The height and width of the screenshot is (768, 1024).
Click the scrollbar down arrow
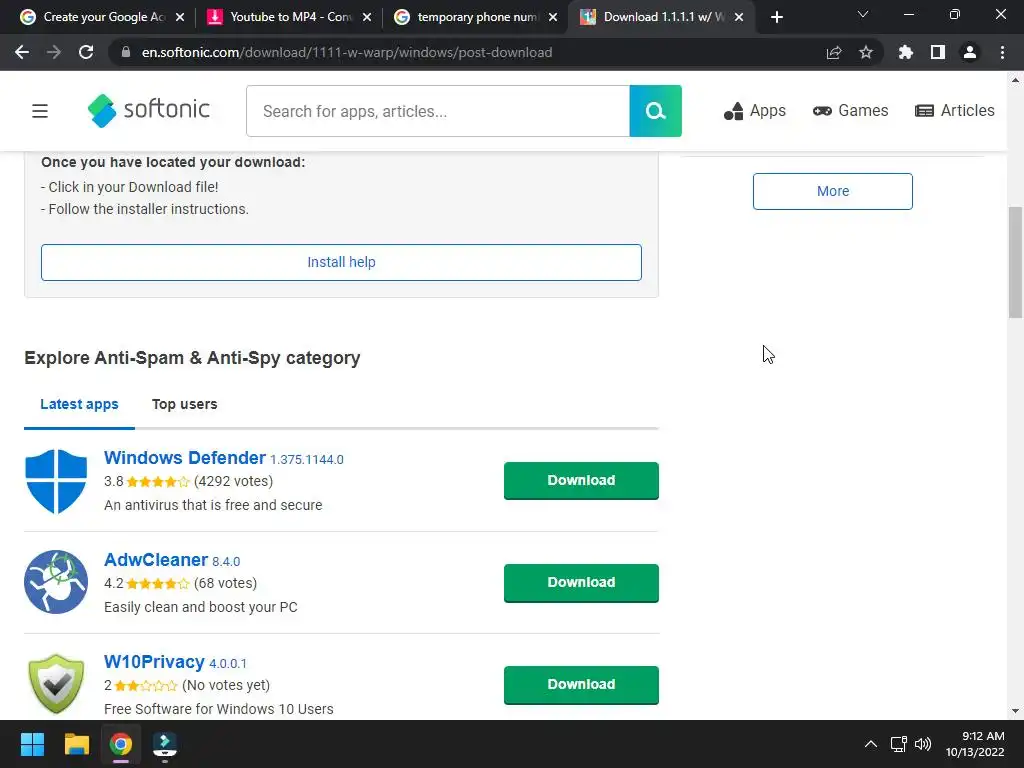1015,711
